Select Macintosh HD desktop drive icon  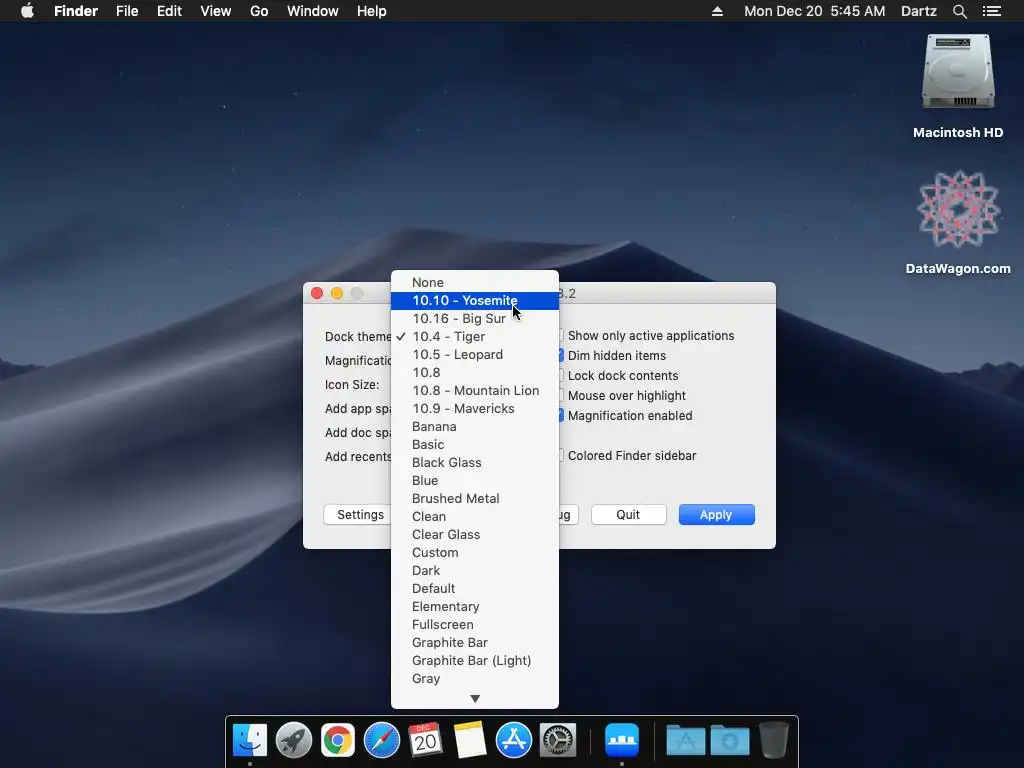pos(958,73)
